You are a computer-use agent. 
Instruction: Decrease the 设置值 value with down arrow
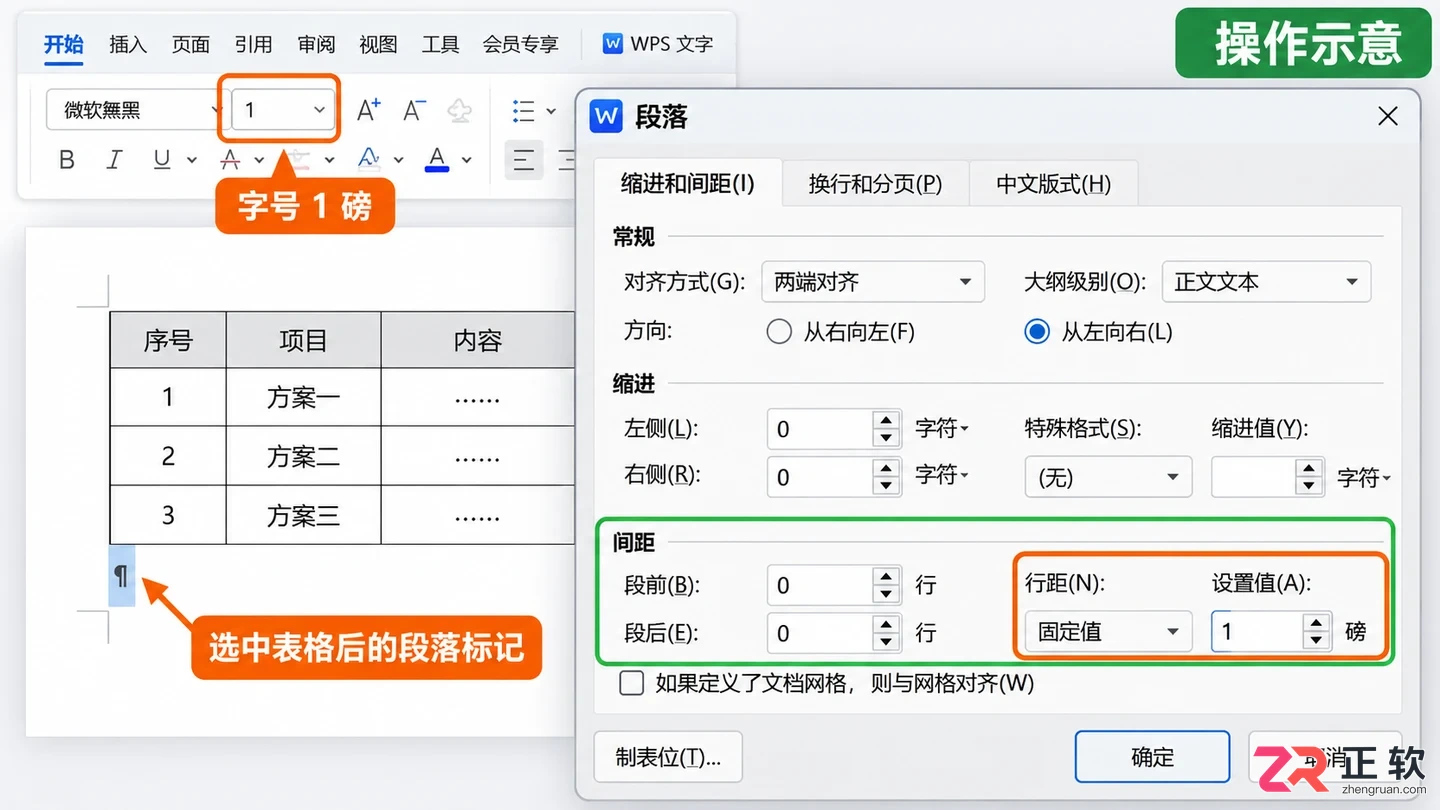coord(1316,641)
